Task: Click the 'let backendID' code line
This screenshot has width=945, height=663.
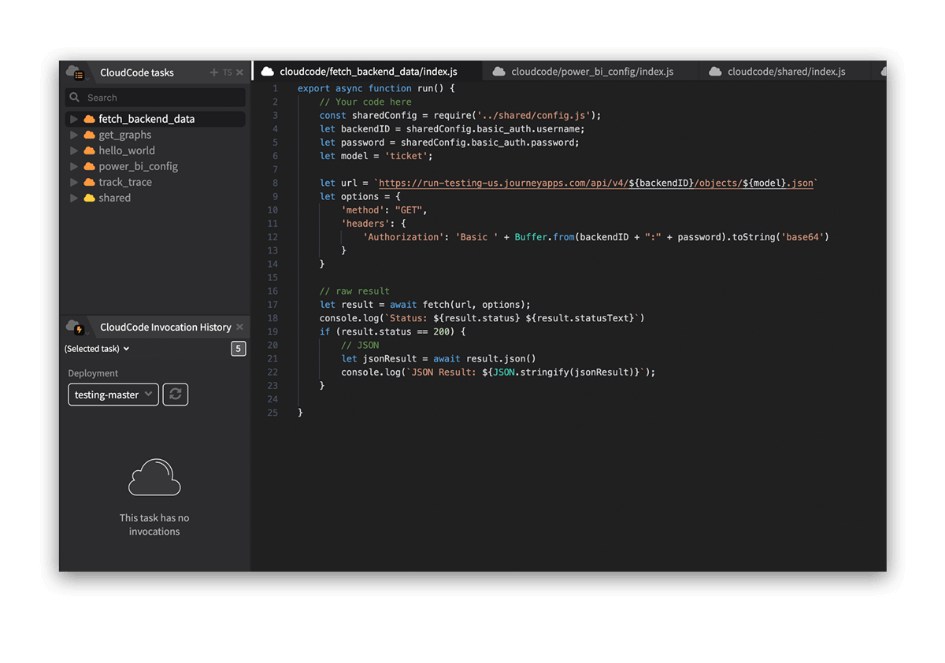Action: pos(452,129)
